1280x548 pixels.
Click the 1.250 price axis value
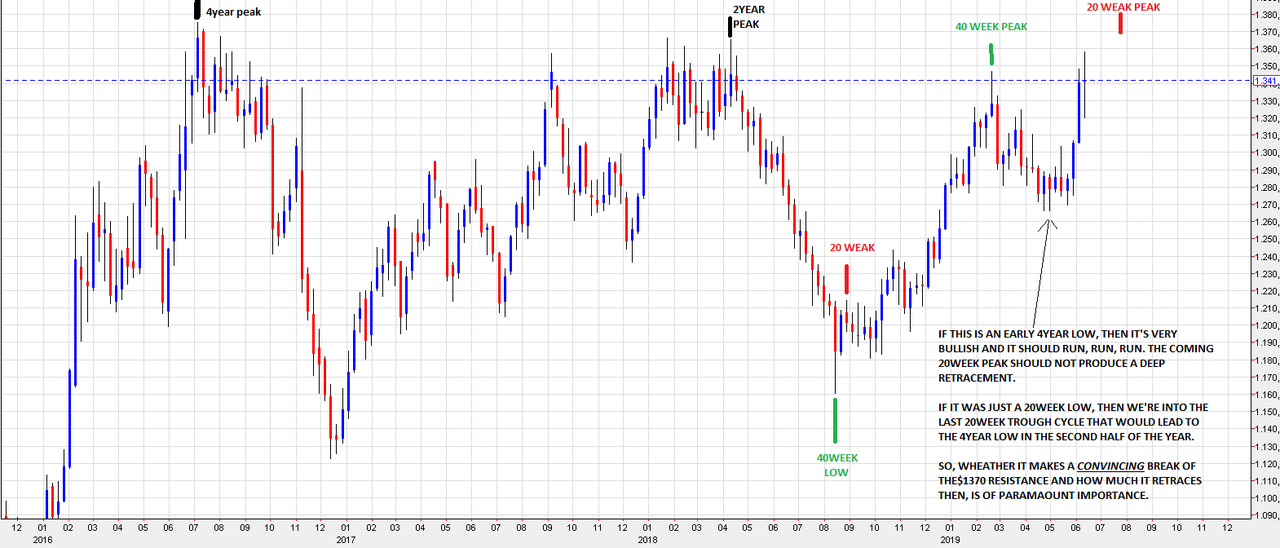tap(1266, 239)
